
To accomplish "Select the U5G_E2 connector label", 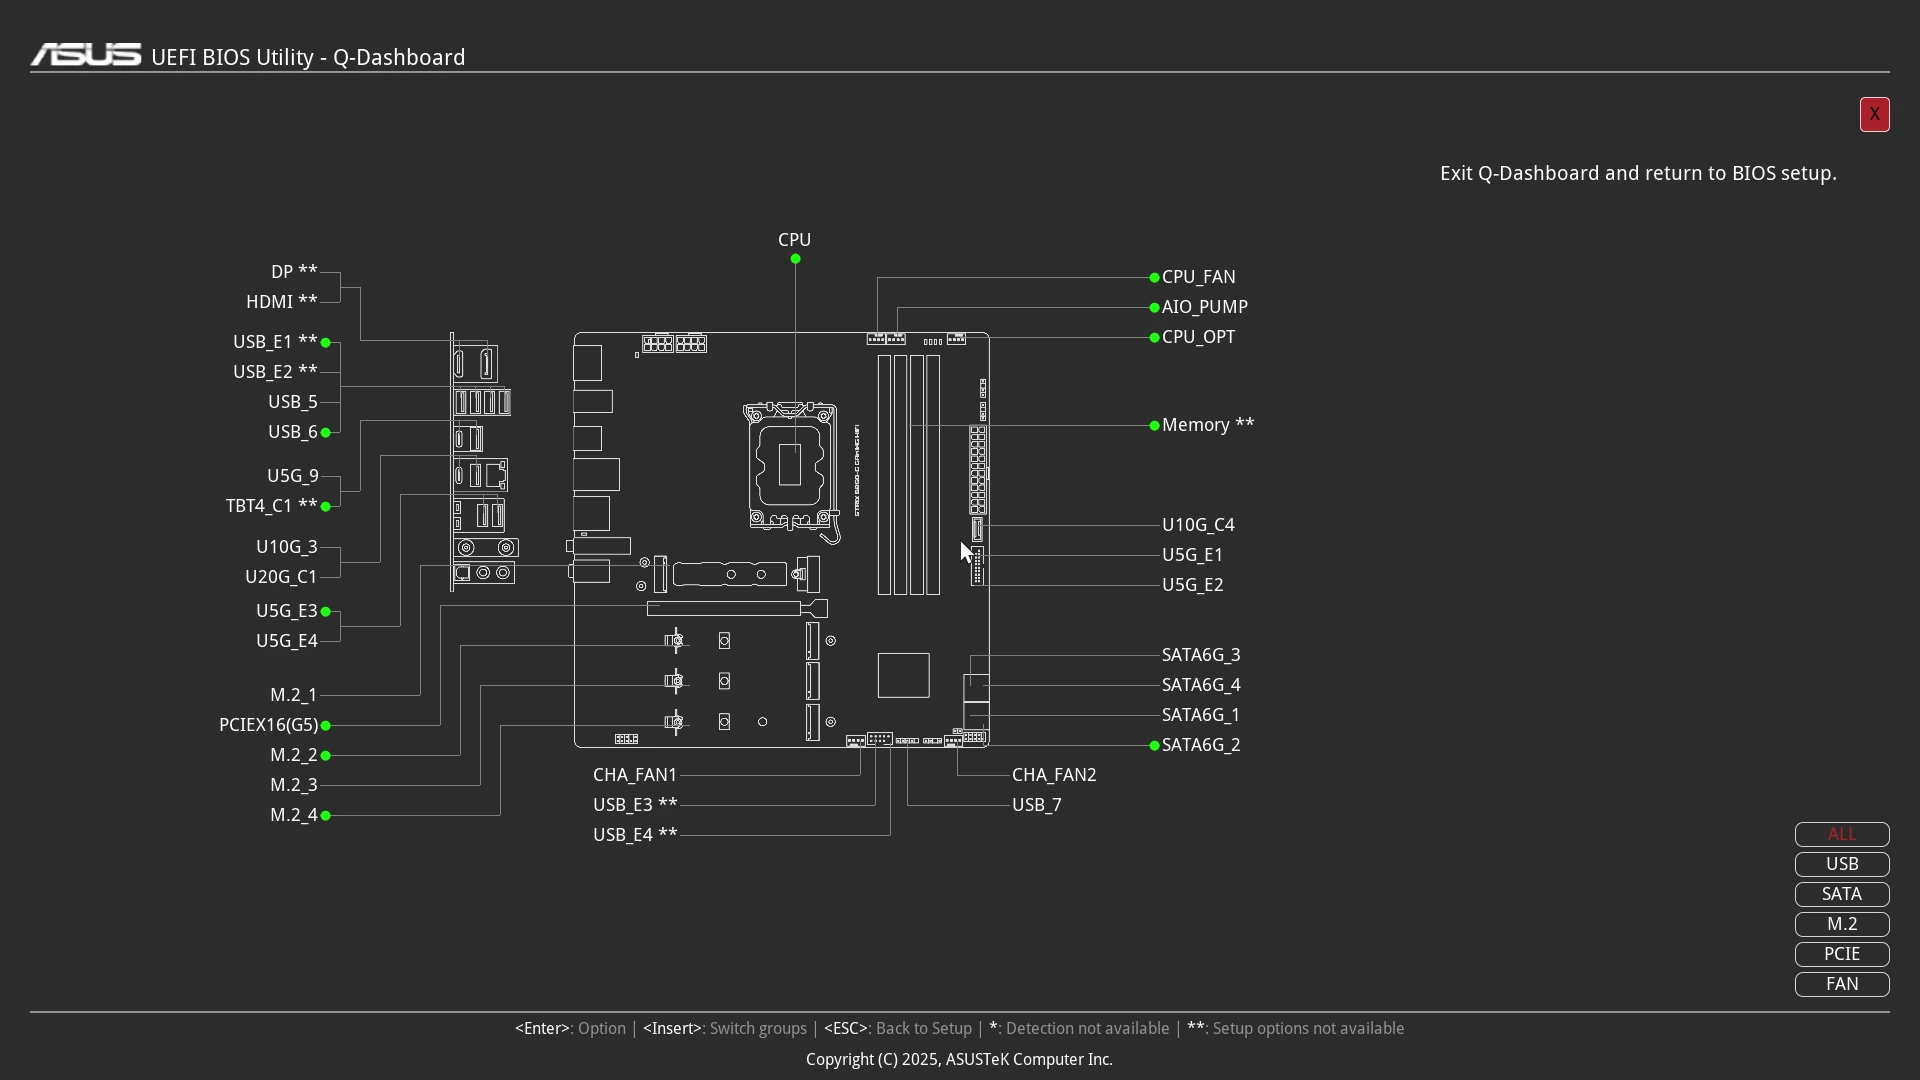I will [1192, 585].
